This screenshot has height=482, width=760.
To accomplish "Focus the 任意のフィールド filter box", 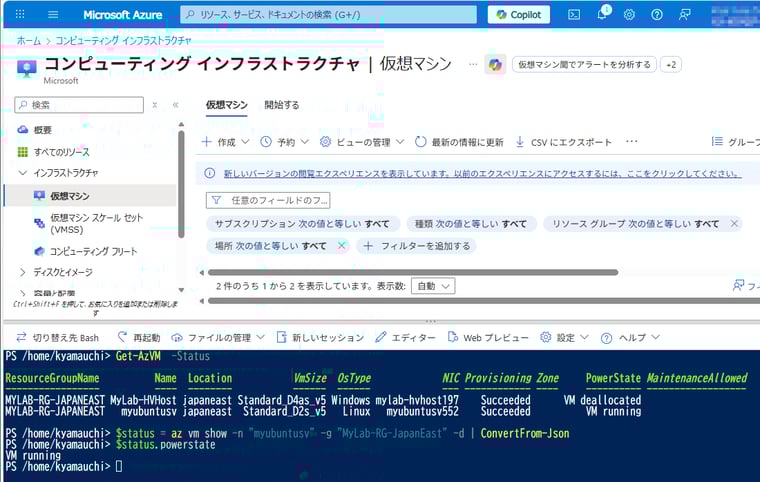I will pyautogui.click(x=268, y=200).
